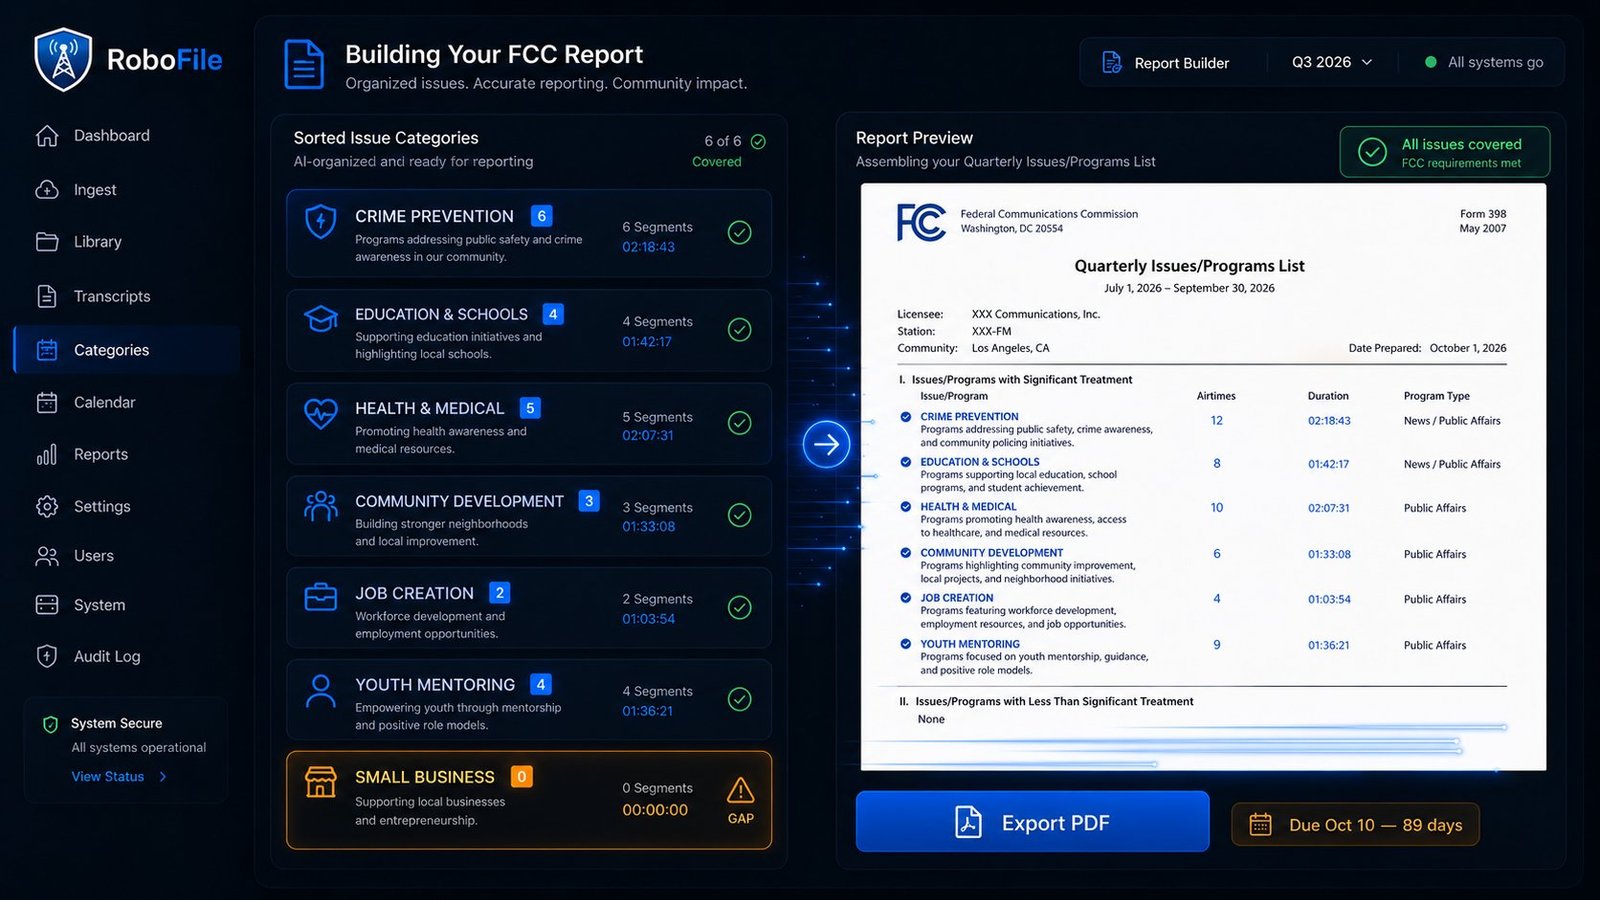Open the Library folder icon
The width and height of the screenshot is (1600, 900).
tap(47, 242)
